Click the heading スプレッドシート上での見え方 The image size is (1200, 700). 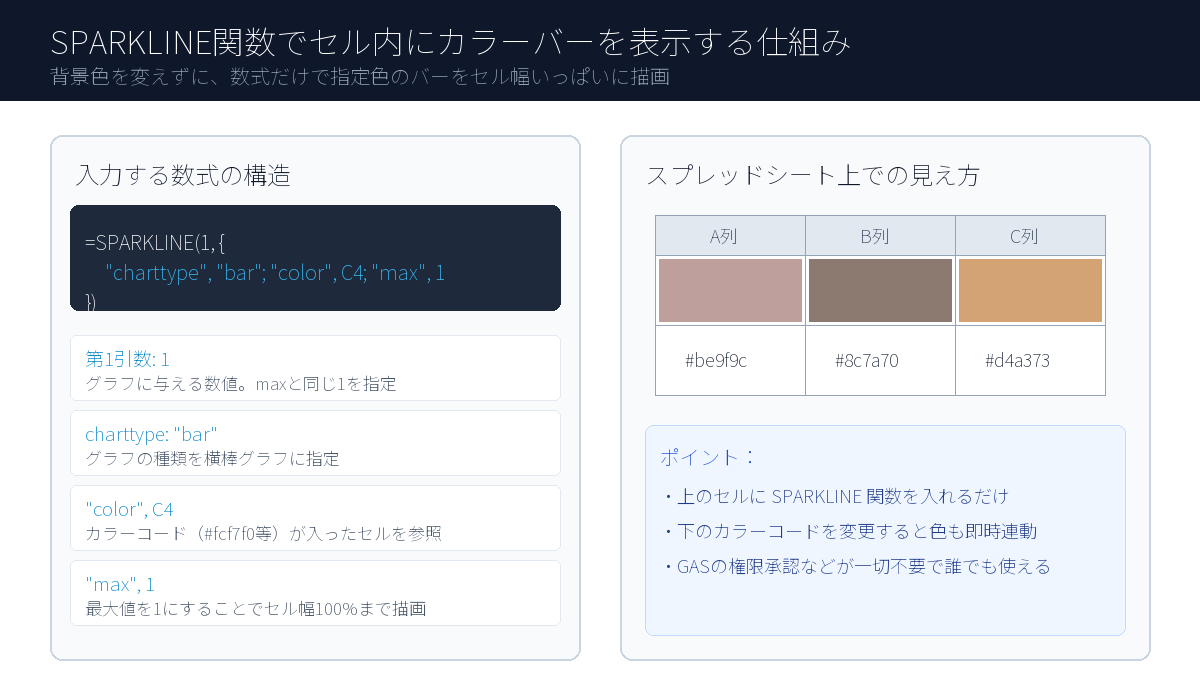(813, 176)
